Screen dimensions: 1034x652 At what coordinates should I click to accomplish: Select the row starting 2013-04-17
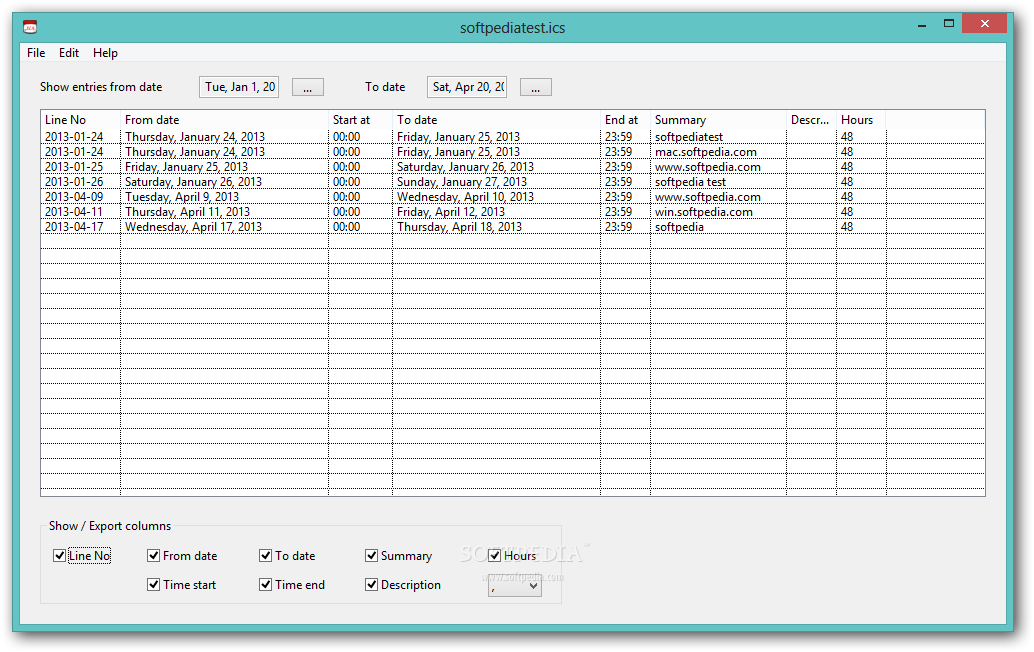(x=512, y=227)
